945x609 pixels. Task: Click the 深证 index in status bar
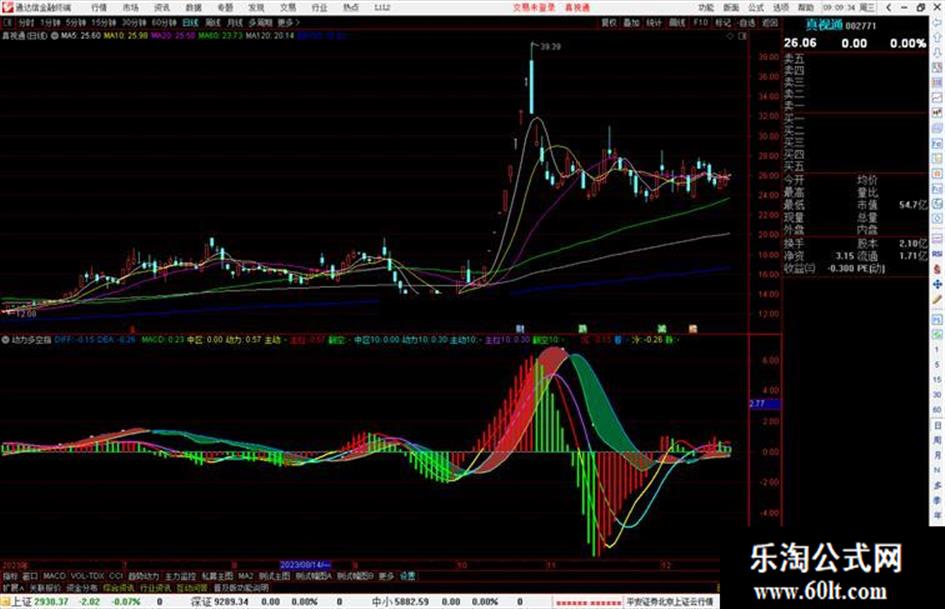[201, 602]
